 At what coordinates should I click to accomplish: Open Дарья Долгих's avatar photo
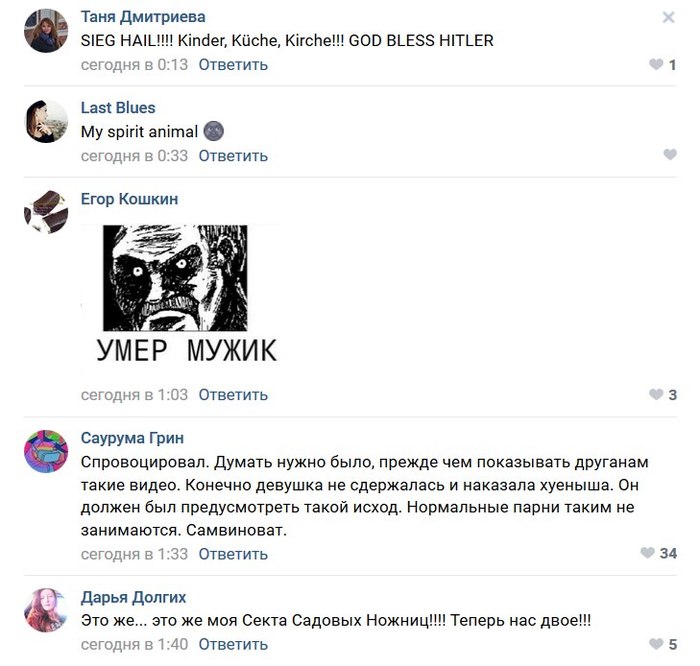(x=46, y=610)
